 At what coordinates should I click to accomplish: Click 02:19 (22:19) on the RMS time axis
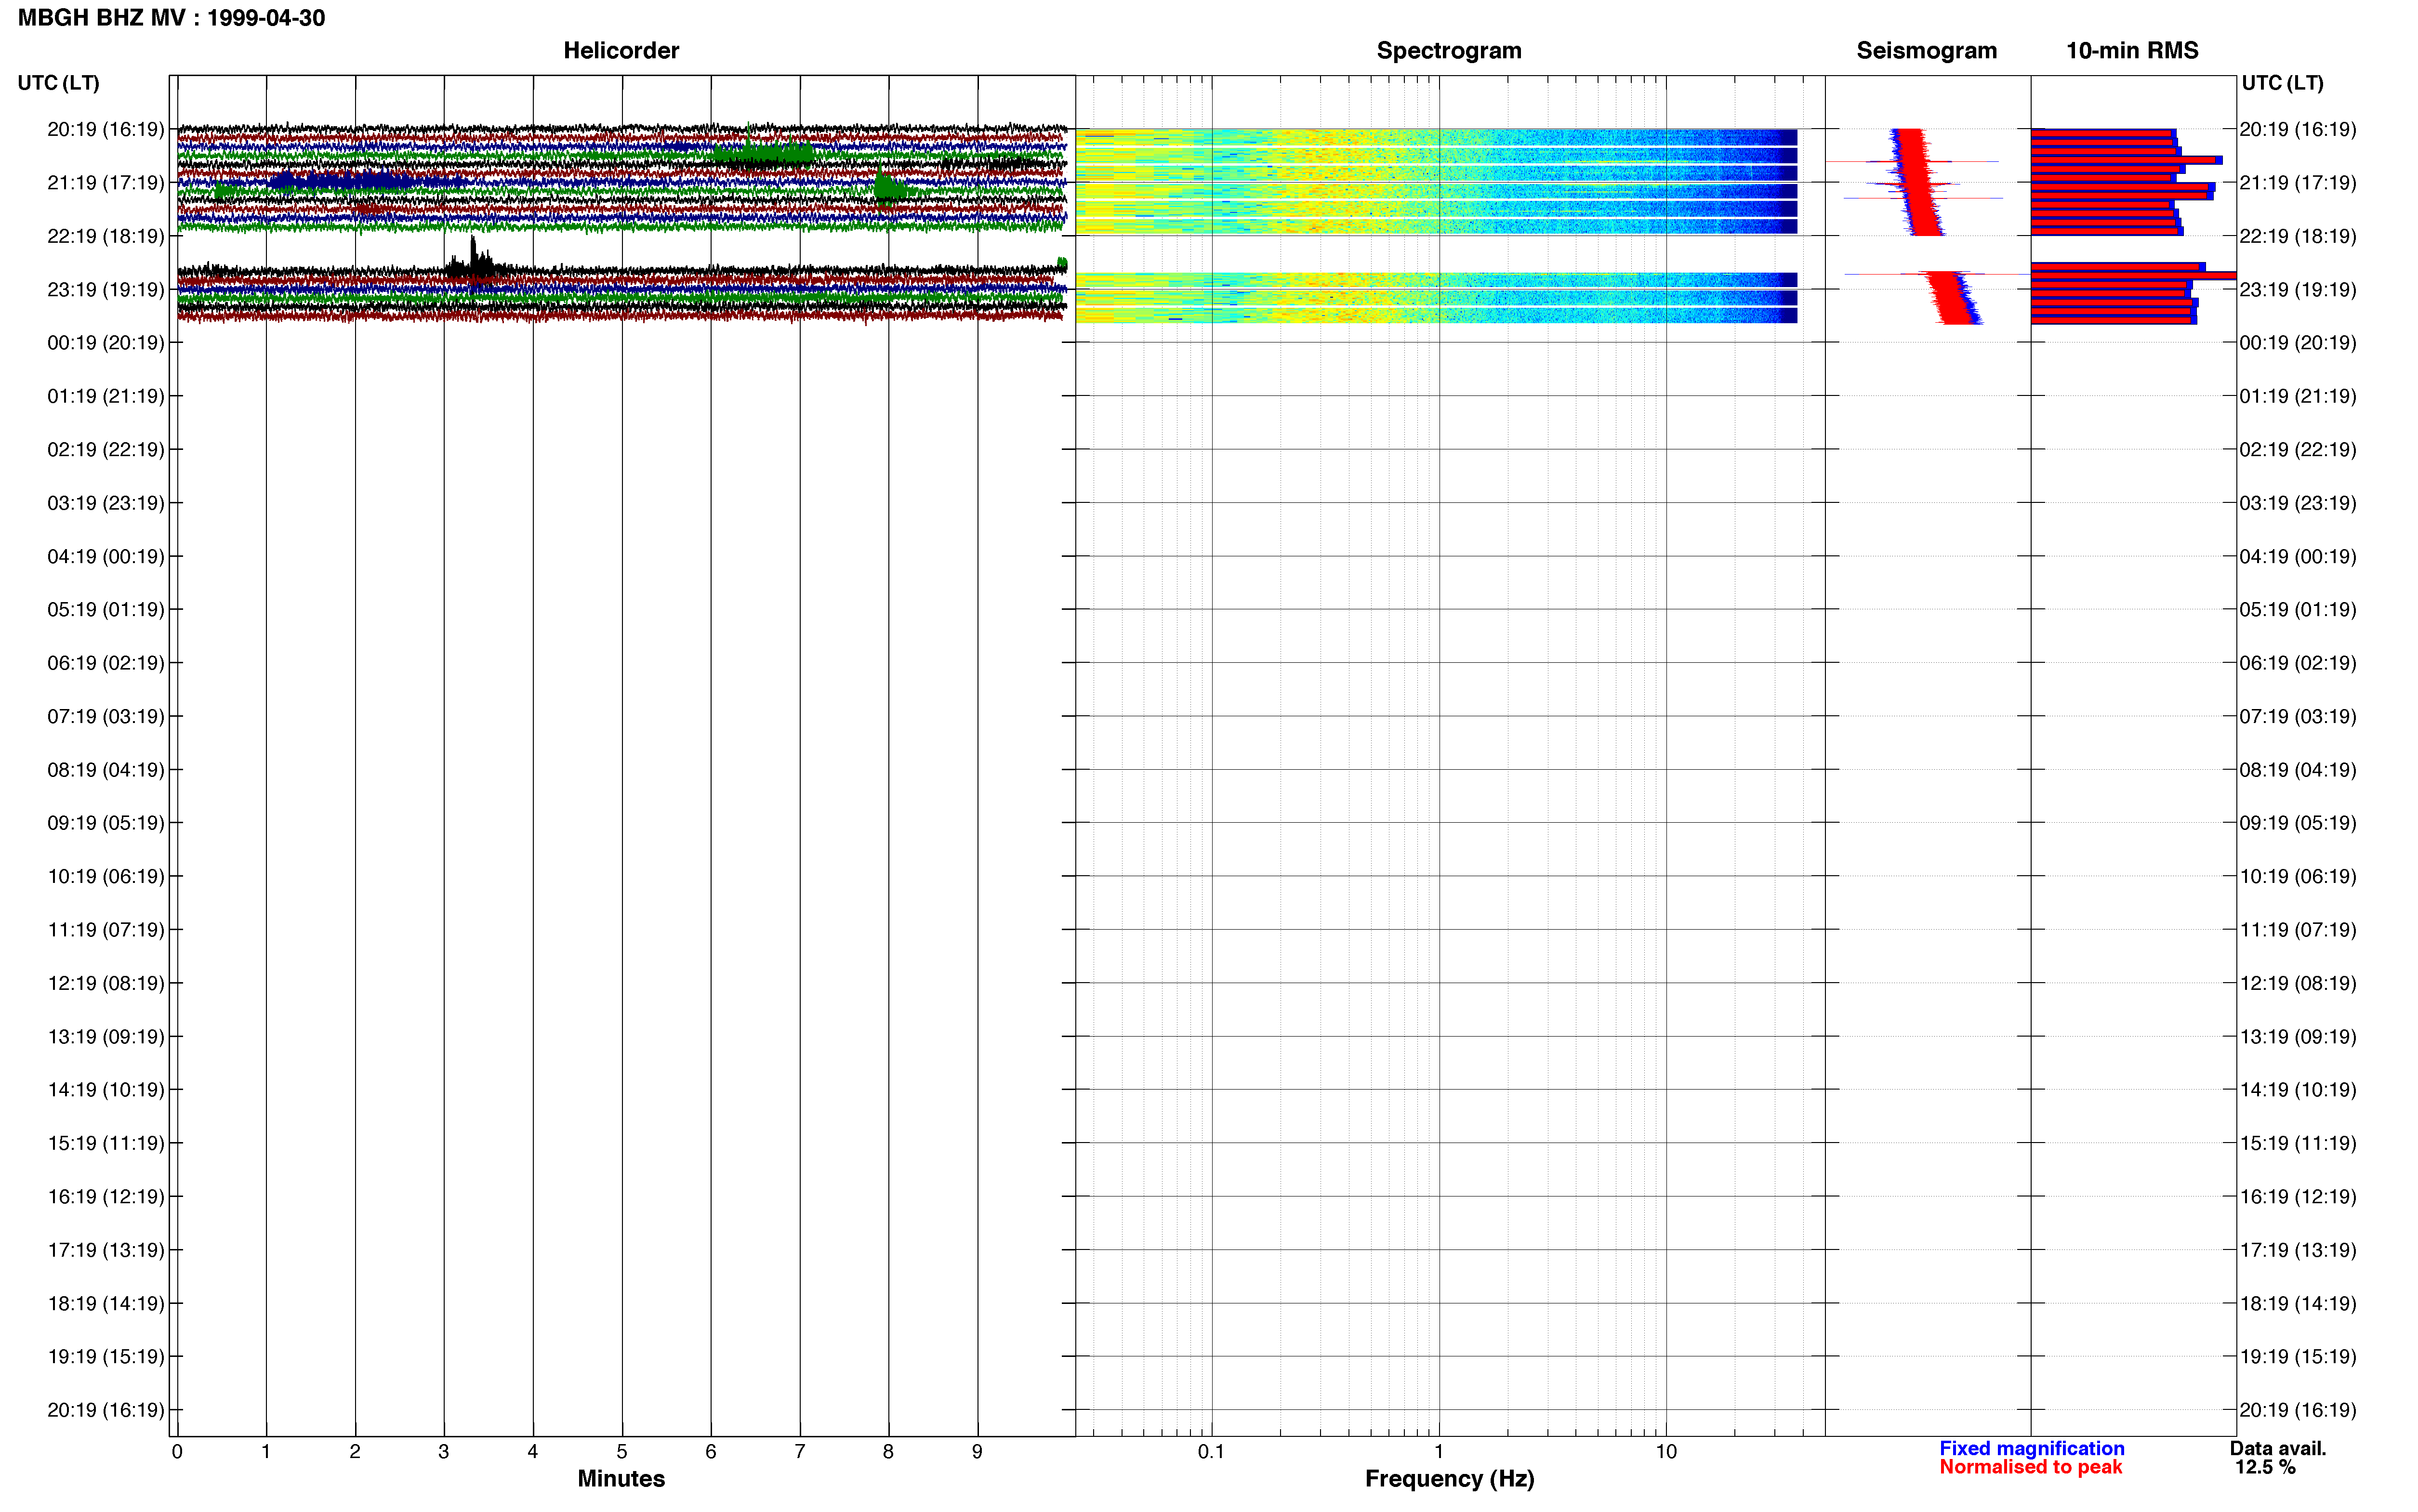tap(2298, 449)
